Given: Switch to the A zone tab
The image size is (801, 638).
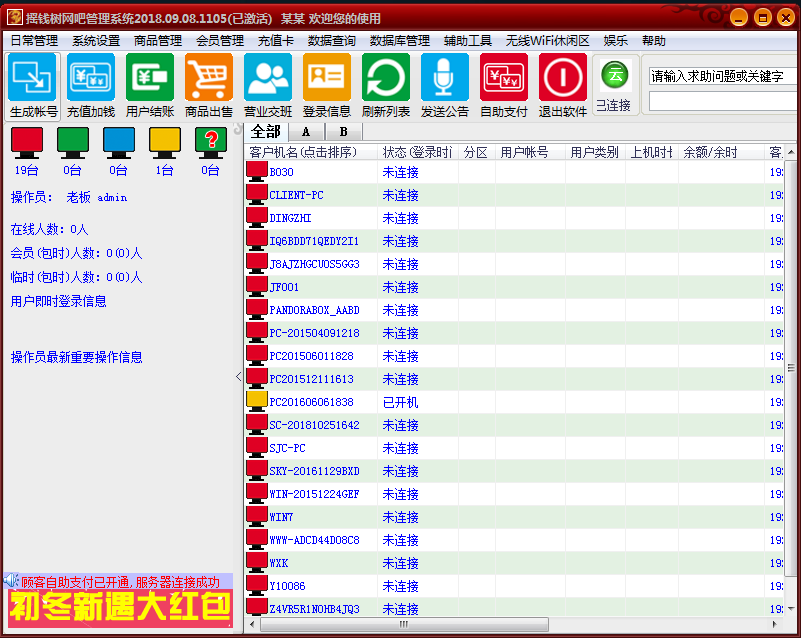Looking at the screenshot, I should pyautogui.click(x=305, y=131).
